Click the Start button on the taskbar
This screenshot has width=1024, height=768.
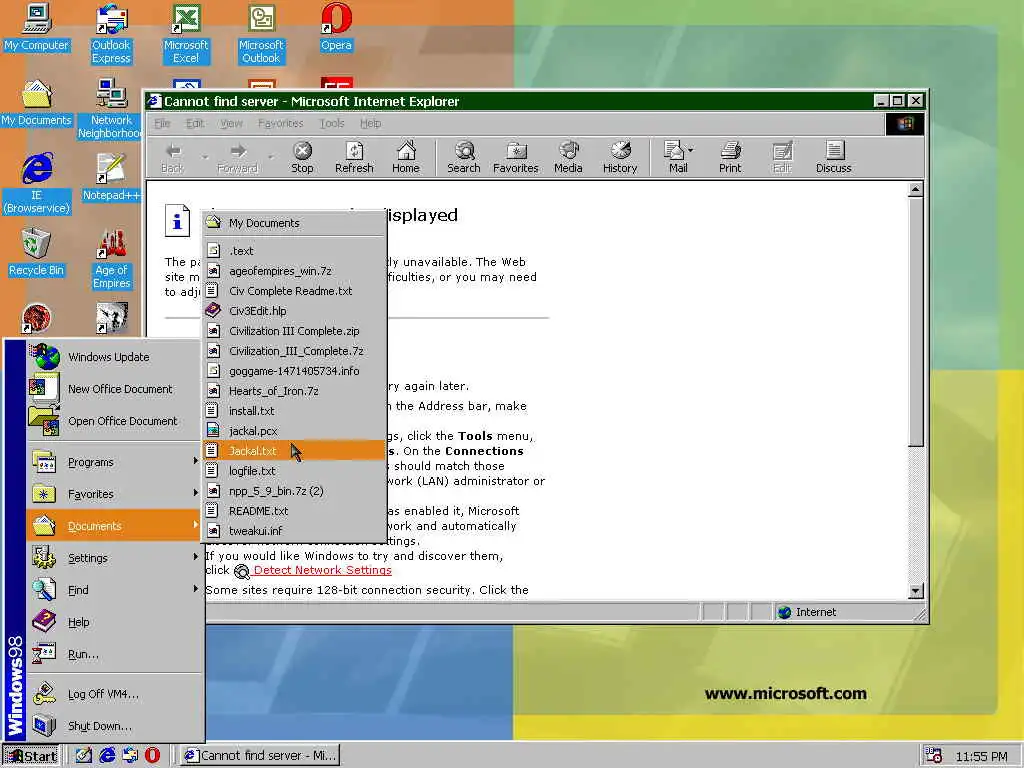(x=30, y=756)
